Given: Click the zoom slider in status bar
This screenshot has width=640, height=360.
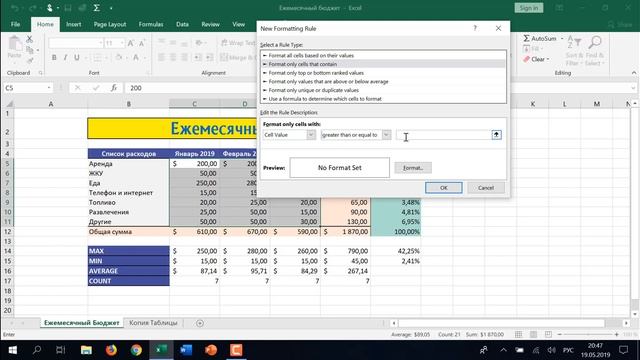Looking at the screenshot, I should pyautogui.click(x=588, y=334).
